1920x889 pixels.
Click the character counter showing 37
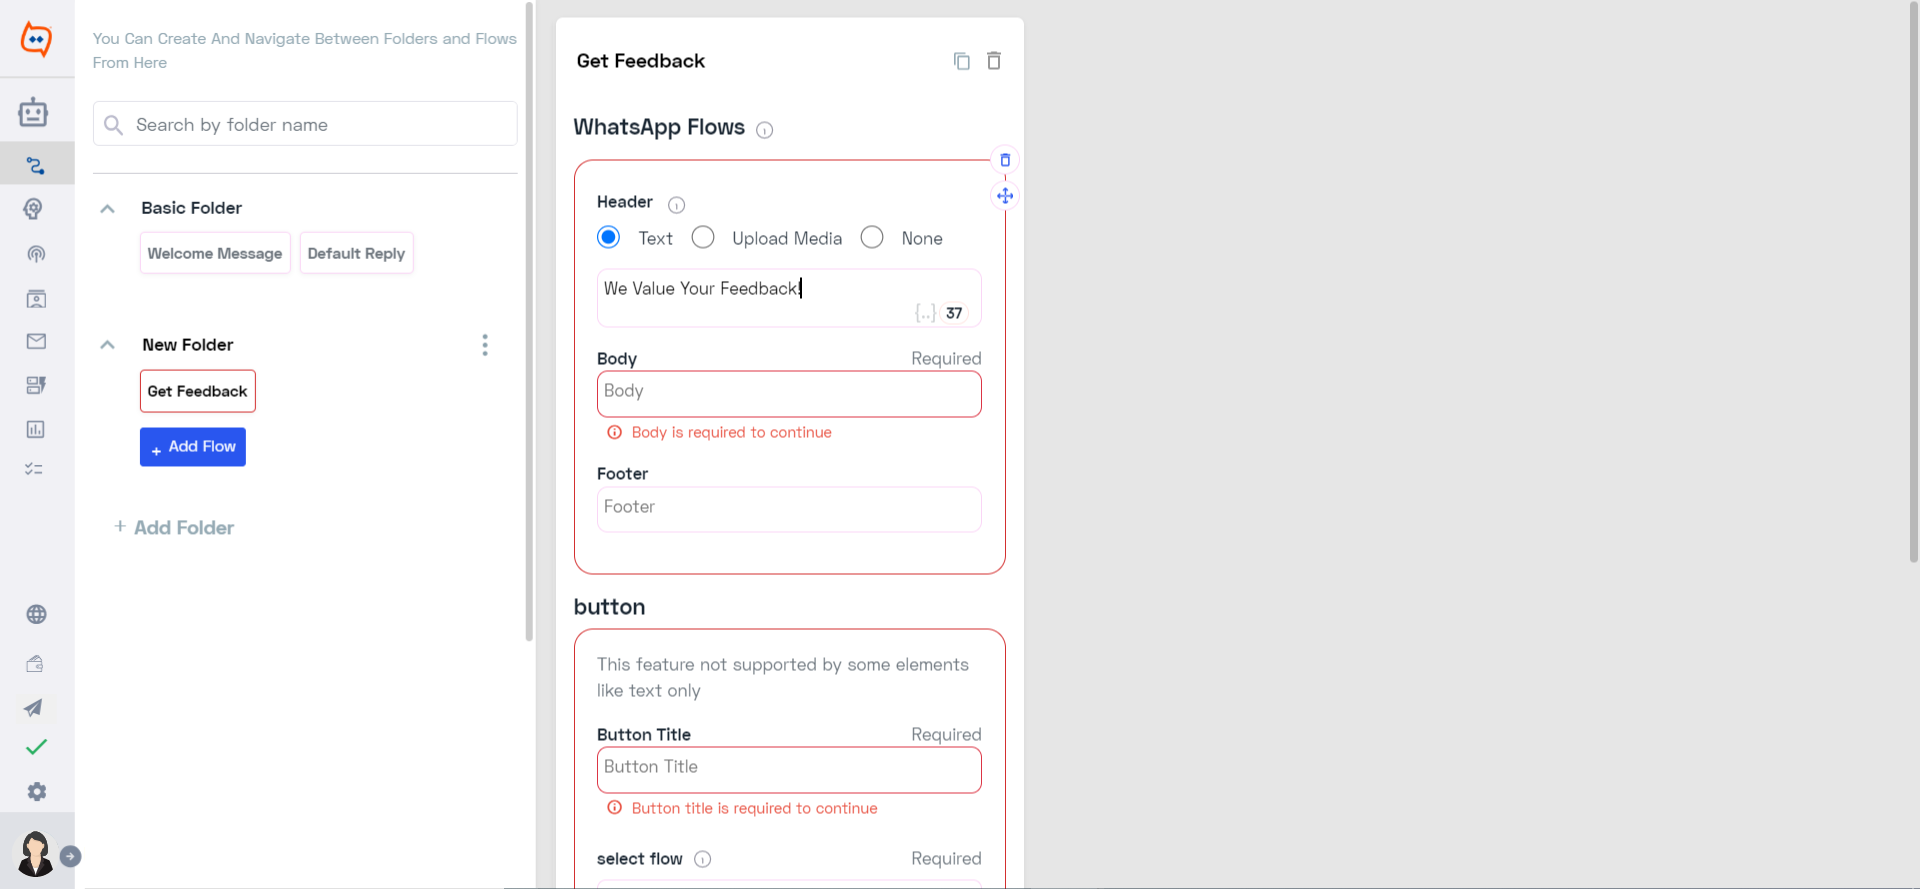pos(954,313)
